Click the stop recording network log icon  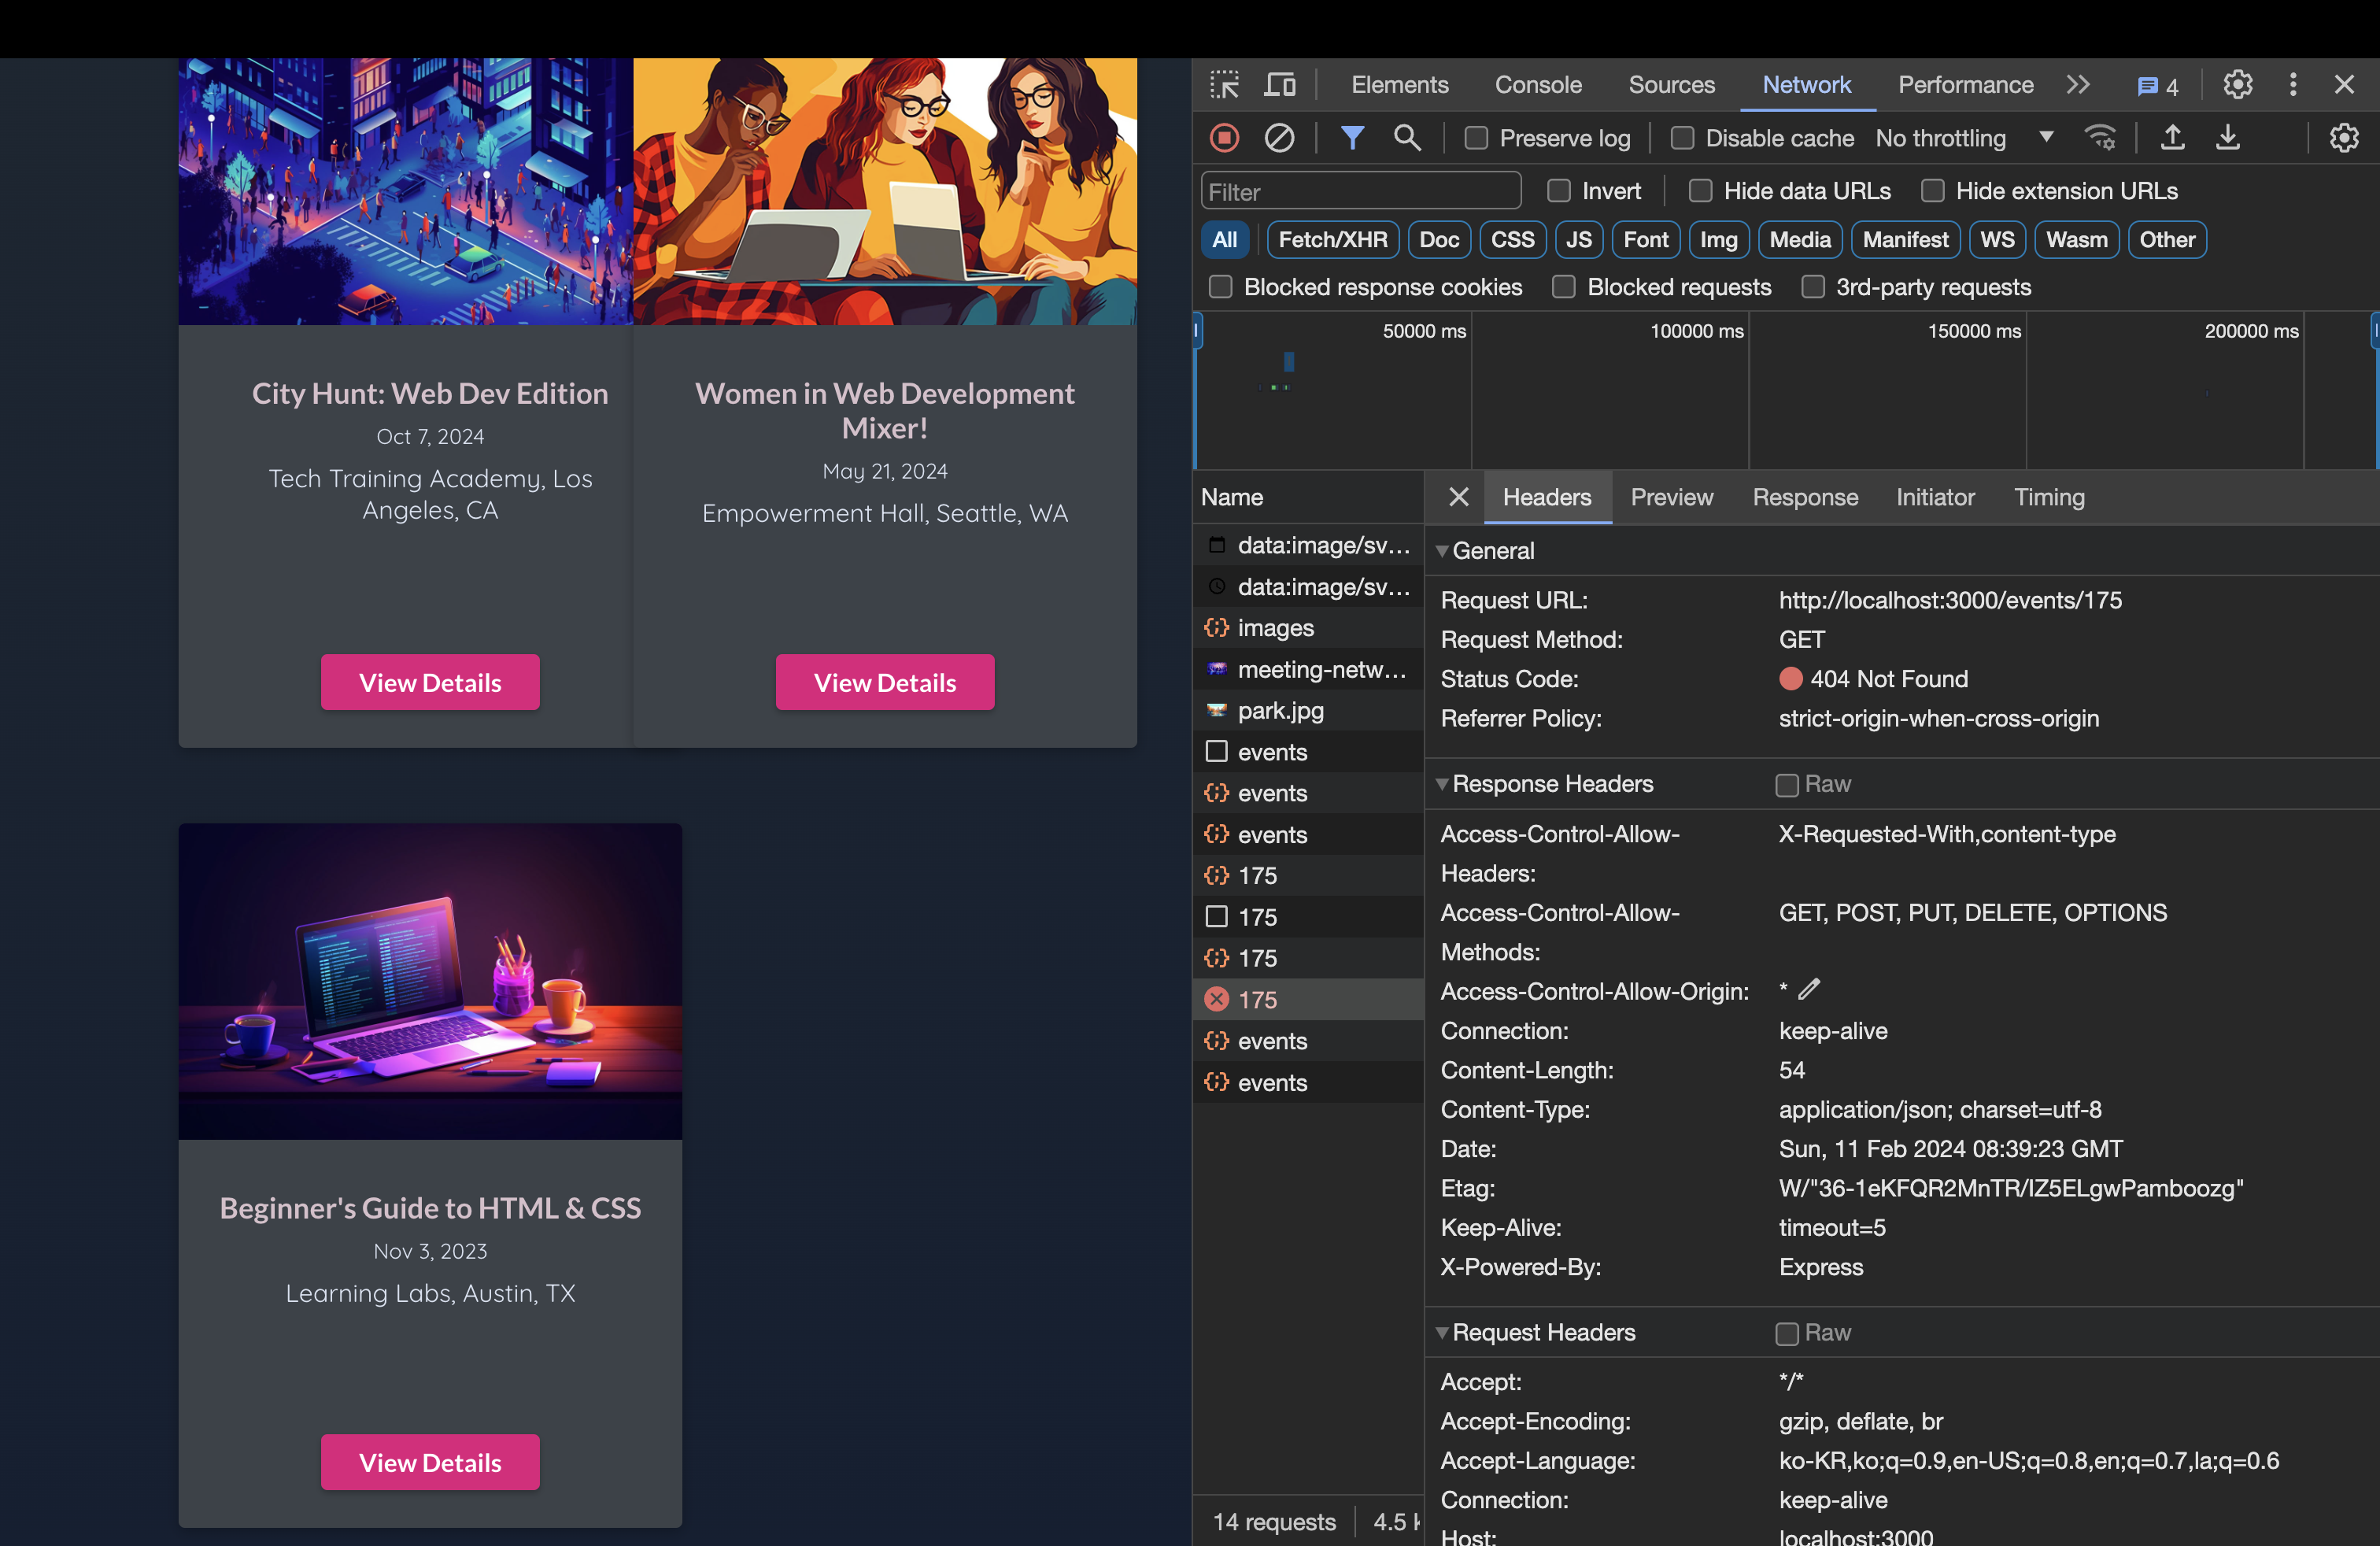tap(1224, 138)
